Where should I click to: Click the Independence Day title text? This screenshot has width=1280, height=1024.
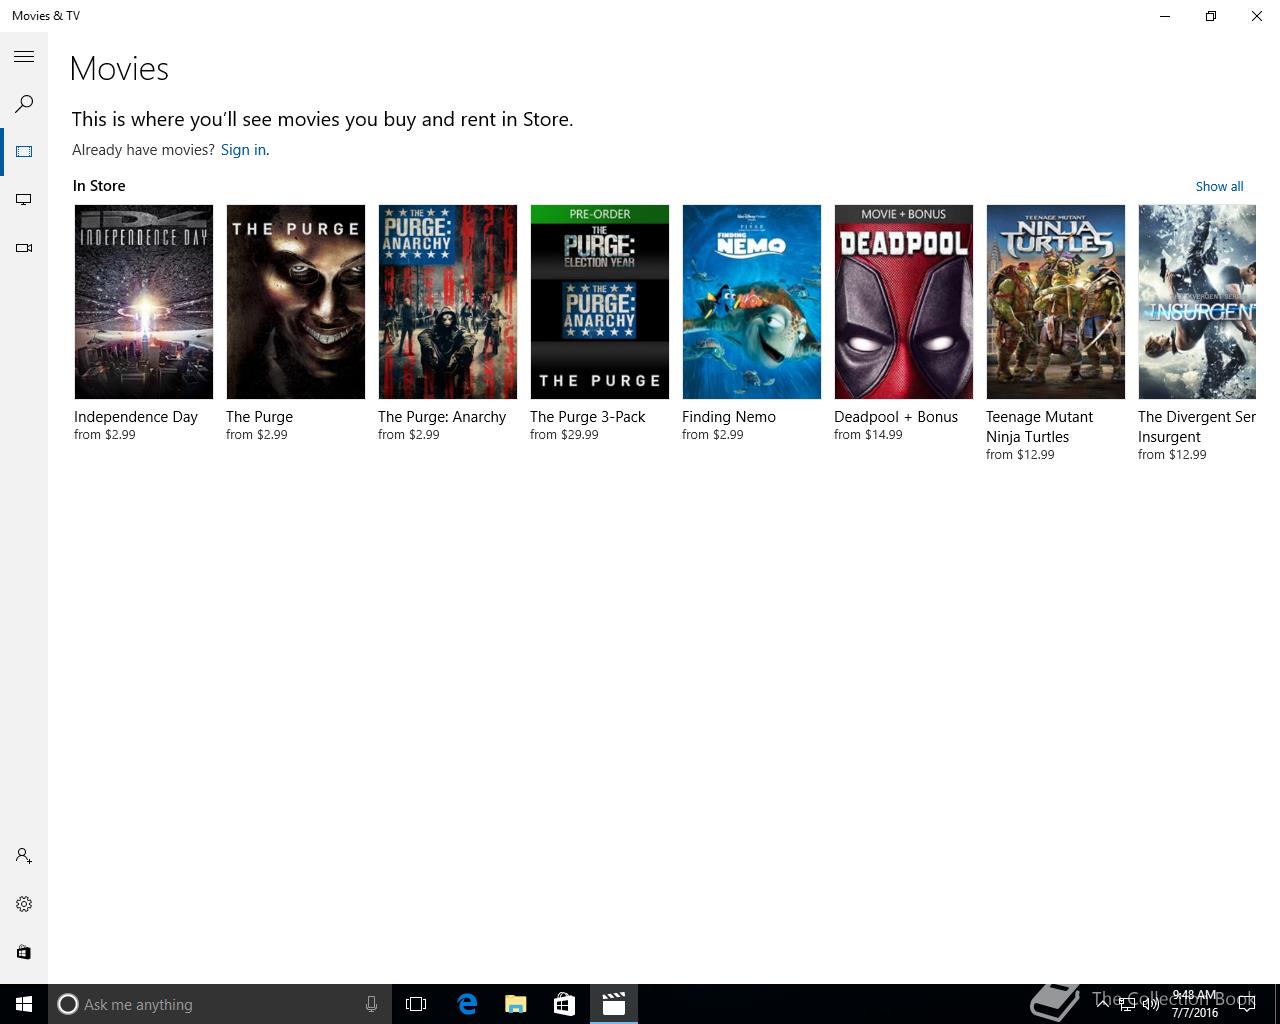pyautogui.click(x=136, y=417)
